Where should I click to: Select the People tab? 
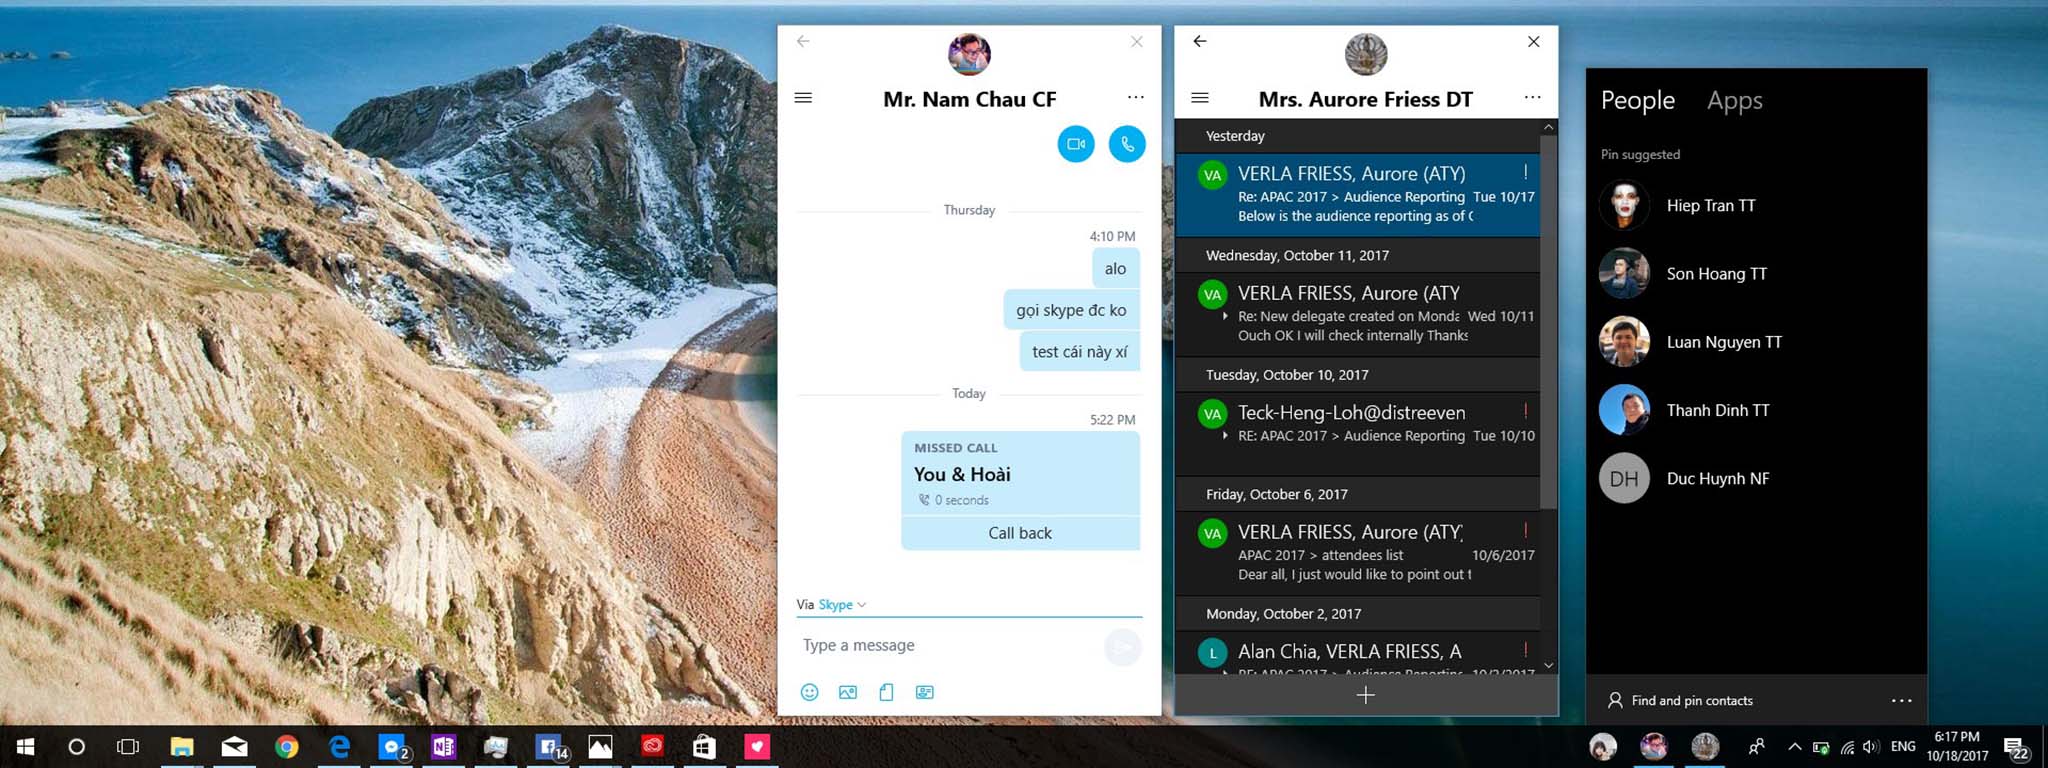(x=1638, y=100)
